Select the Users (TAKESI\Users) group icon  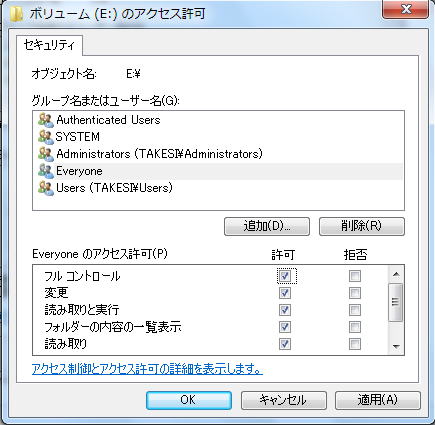click(46, 188)
